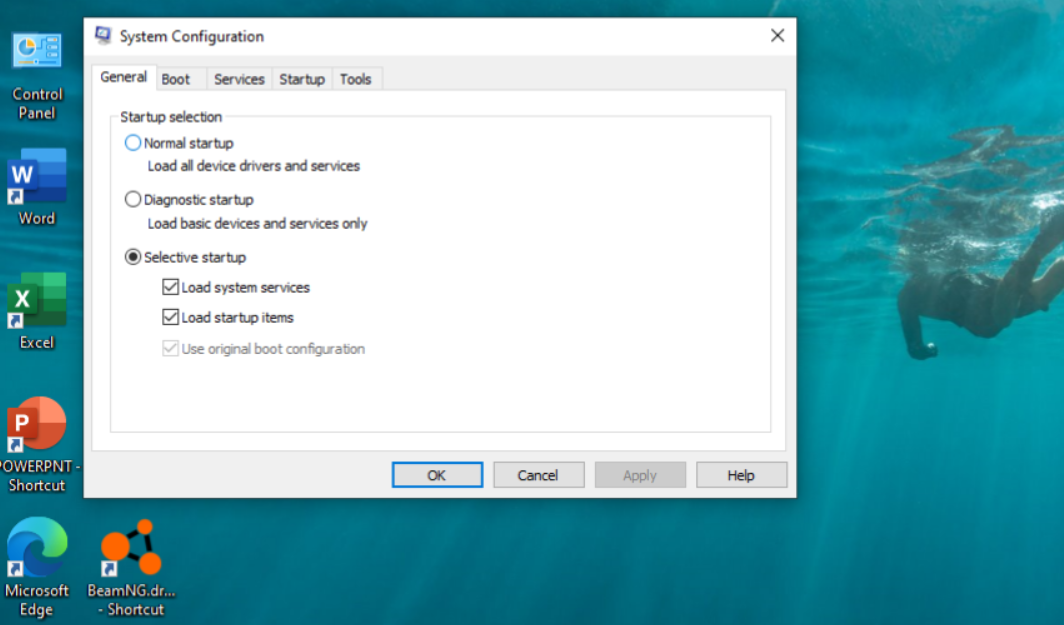The image size is (1064, 625).
Task: Cancel the System Configuration changes
Action: pos(538,474)
